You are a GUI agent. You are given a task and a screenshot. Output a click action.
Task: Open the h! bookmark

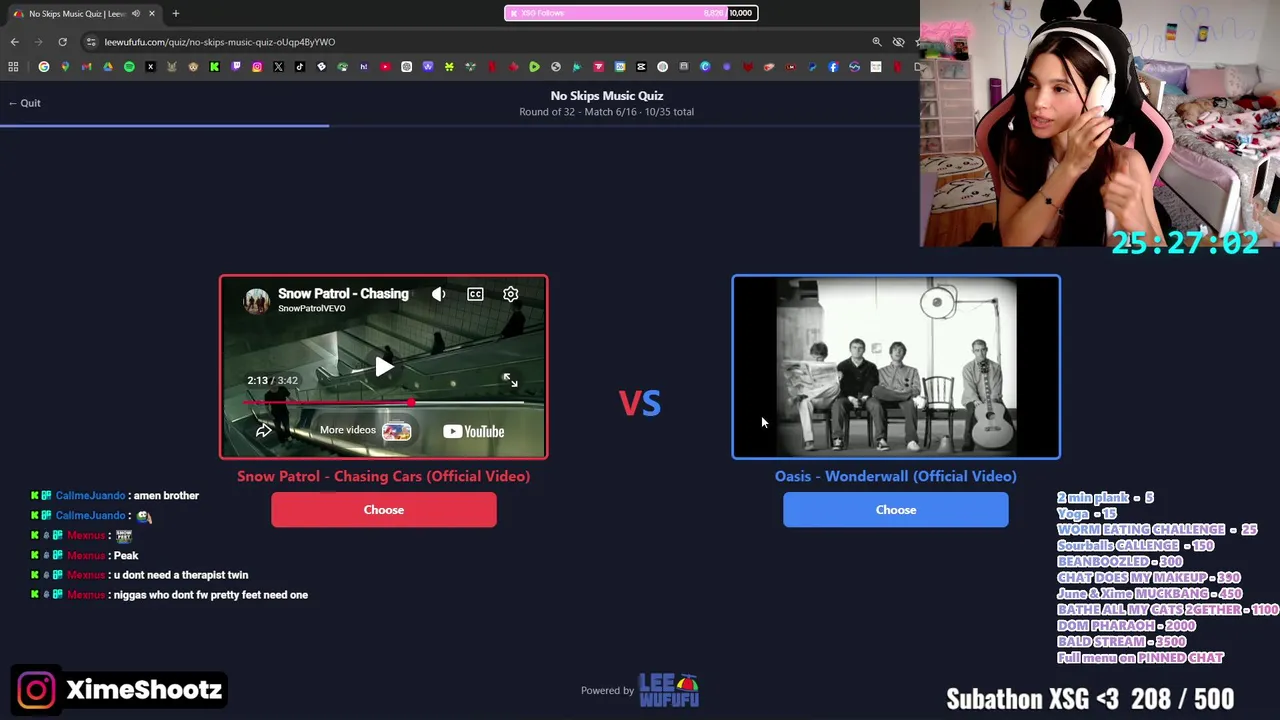point(364,67)
